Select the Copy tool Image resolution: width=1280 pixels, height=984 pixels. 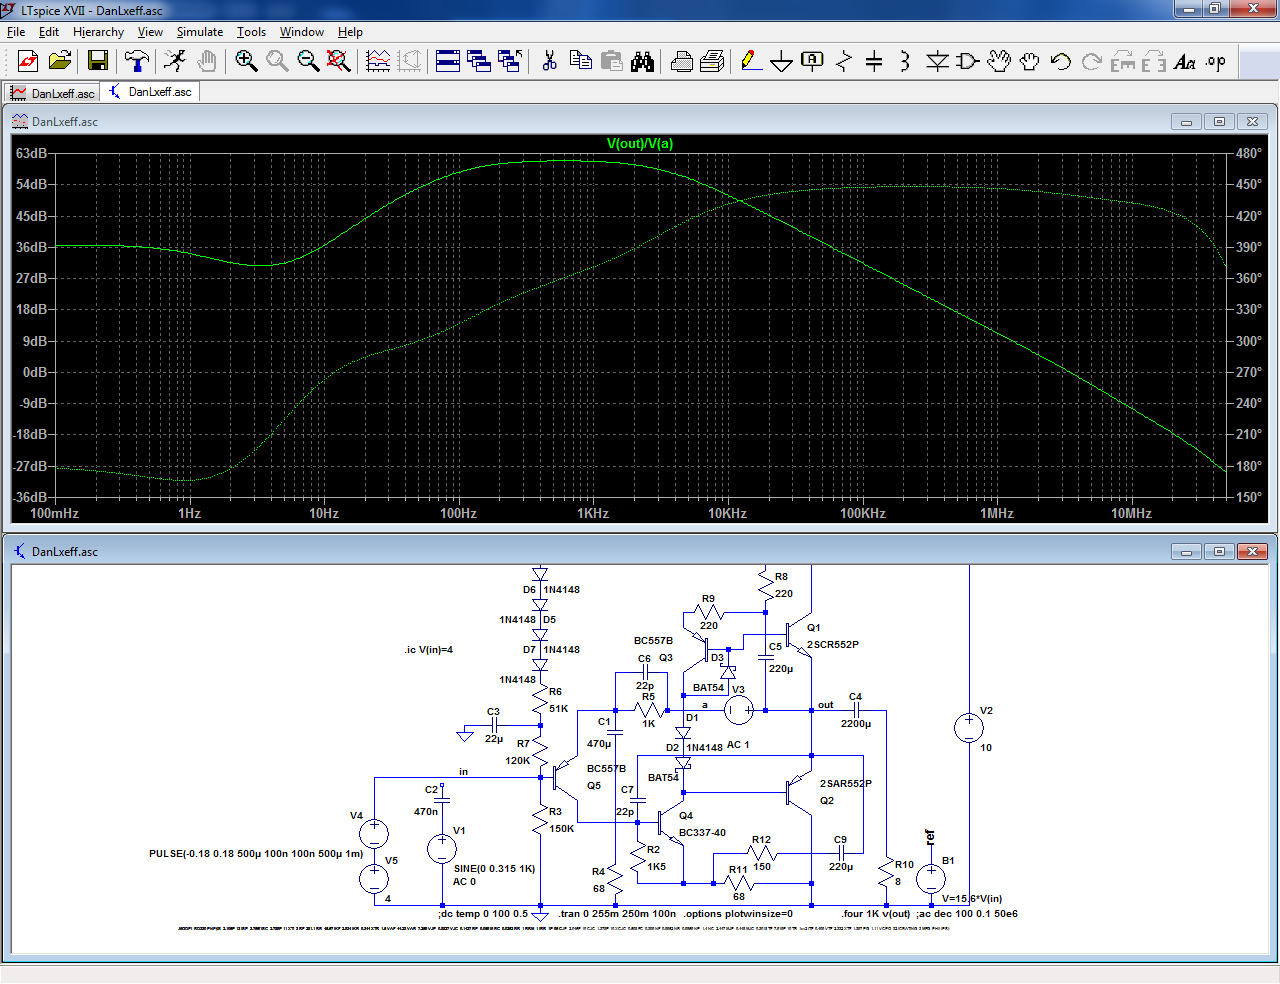(580, 62)
